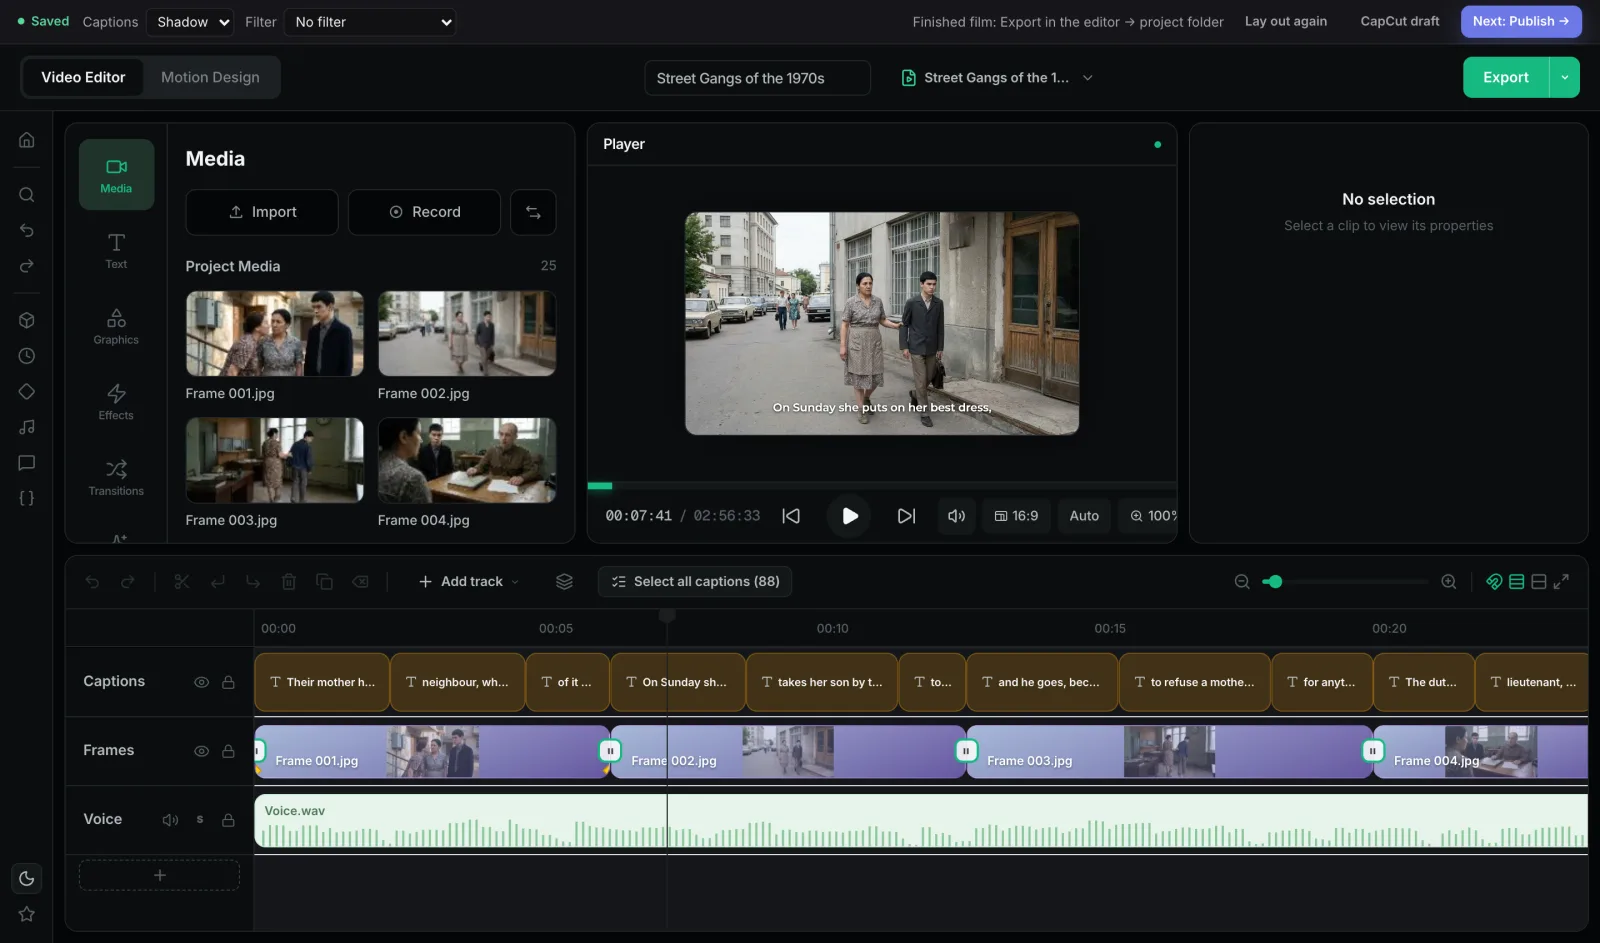Play the video preview
The image size is (1600, 943).
[849, 516]
